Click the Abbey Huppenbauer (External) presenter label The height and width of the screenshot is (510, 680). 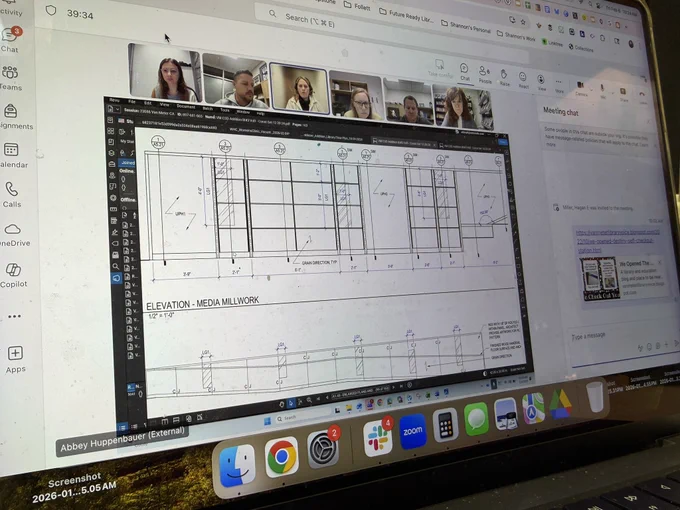pos(122,440)
